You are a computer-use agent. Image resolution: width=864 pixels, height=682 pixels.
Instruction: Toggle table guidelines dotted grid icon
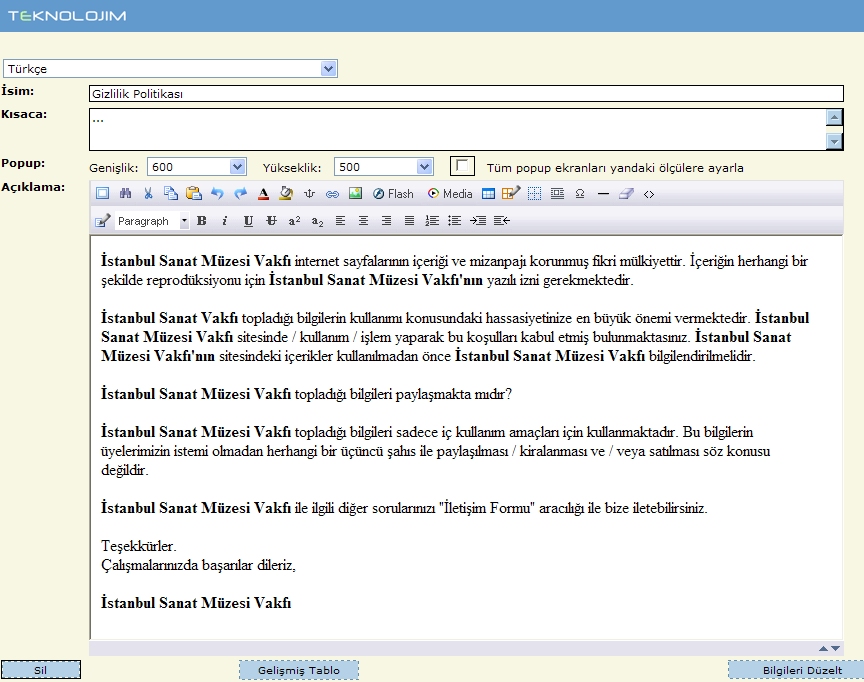(534, 193)
